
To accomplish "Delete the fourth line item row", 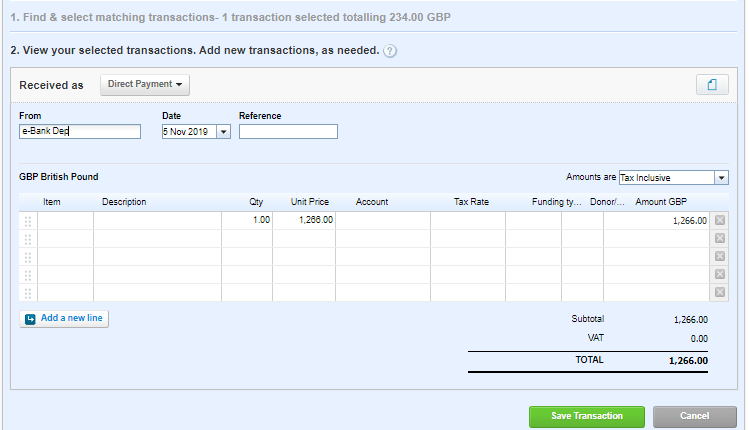I will (x=719, y=275).
